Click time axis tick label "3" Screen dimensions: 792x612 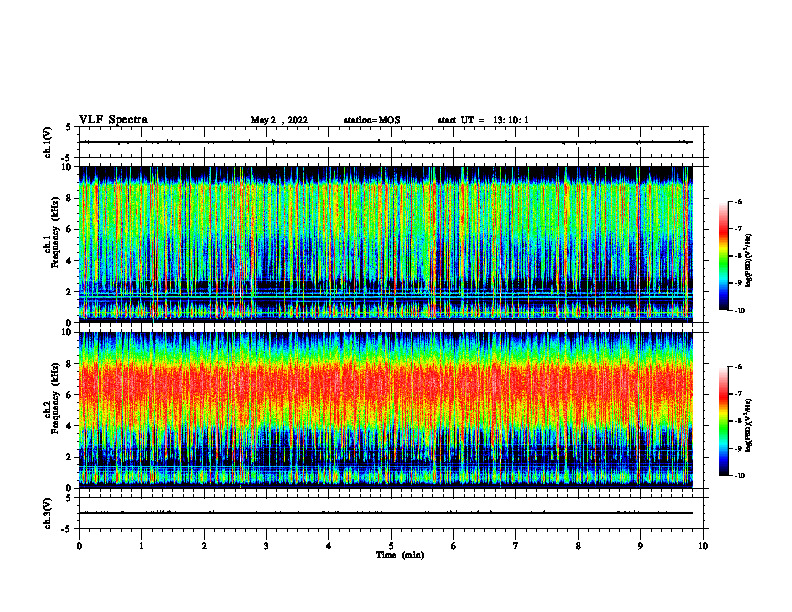coord(266,546)
